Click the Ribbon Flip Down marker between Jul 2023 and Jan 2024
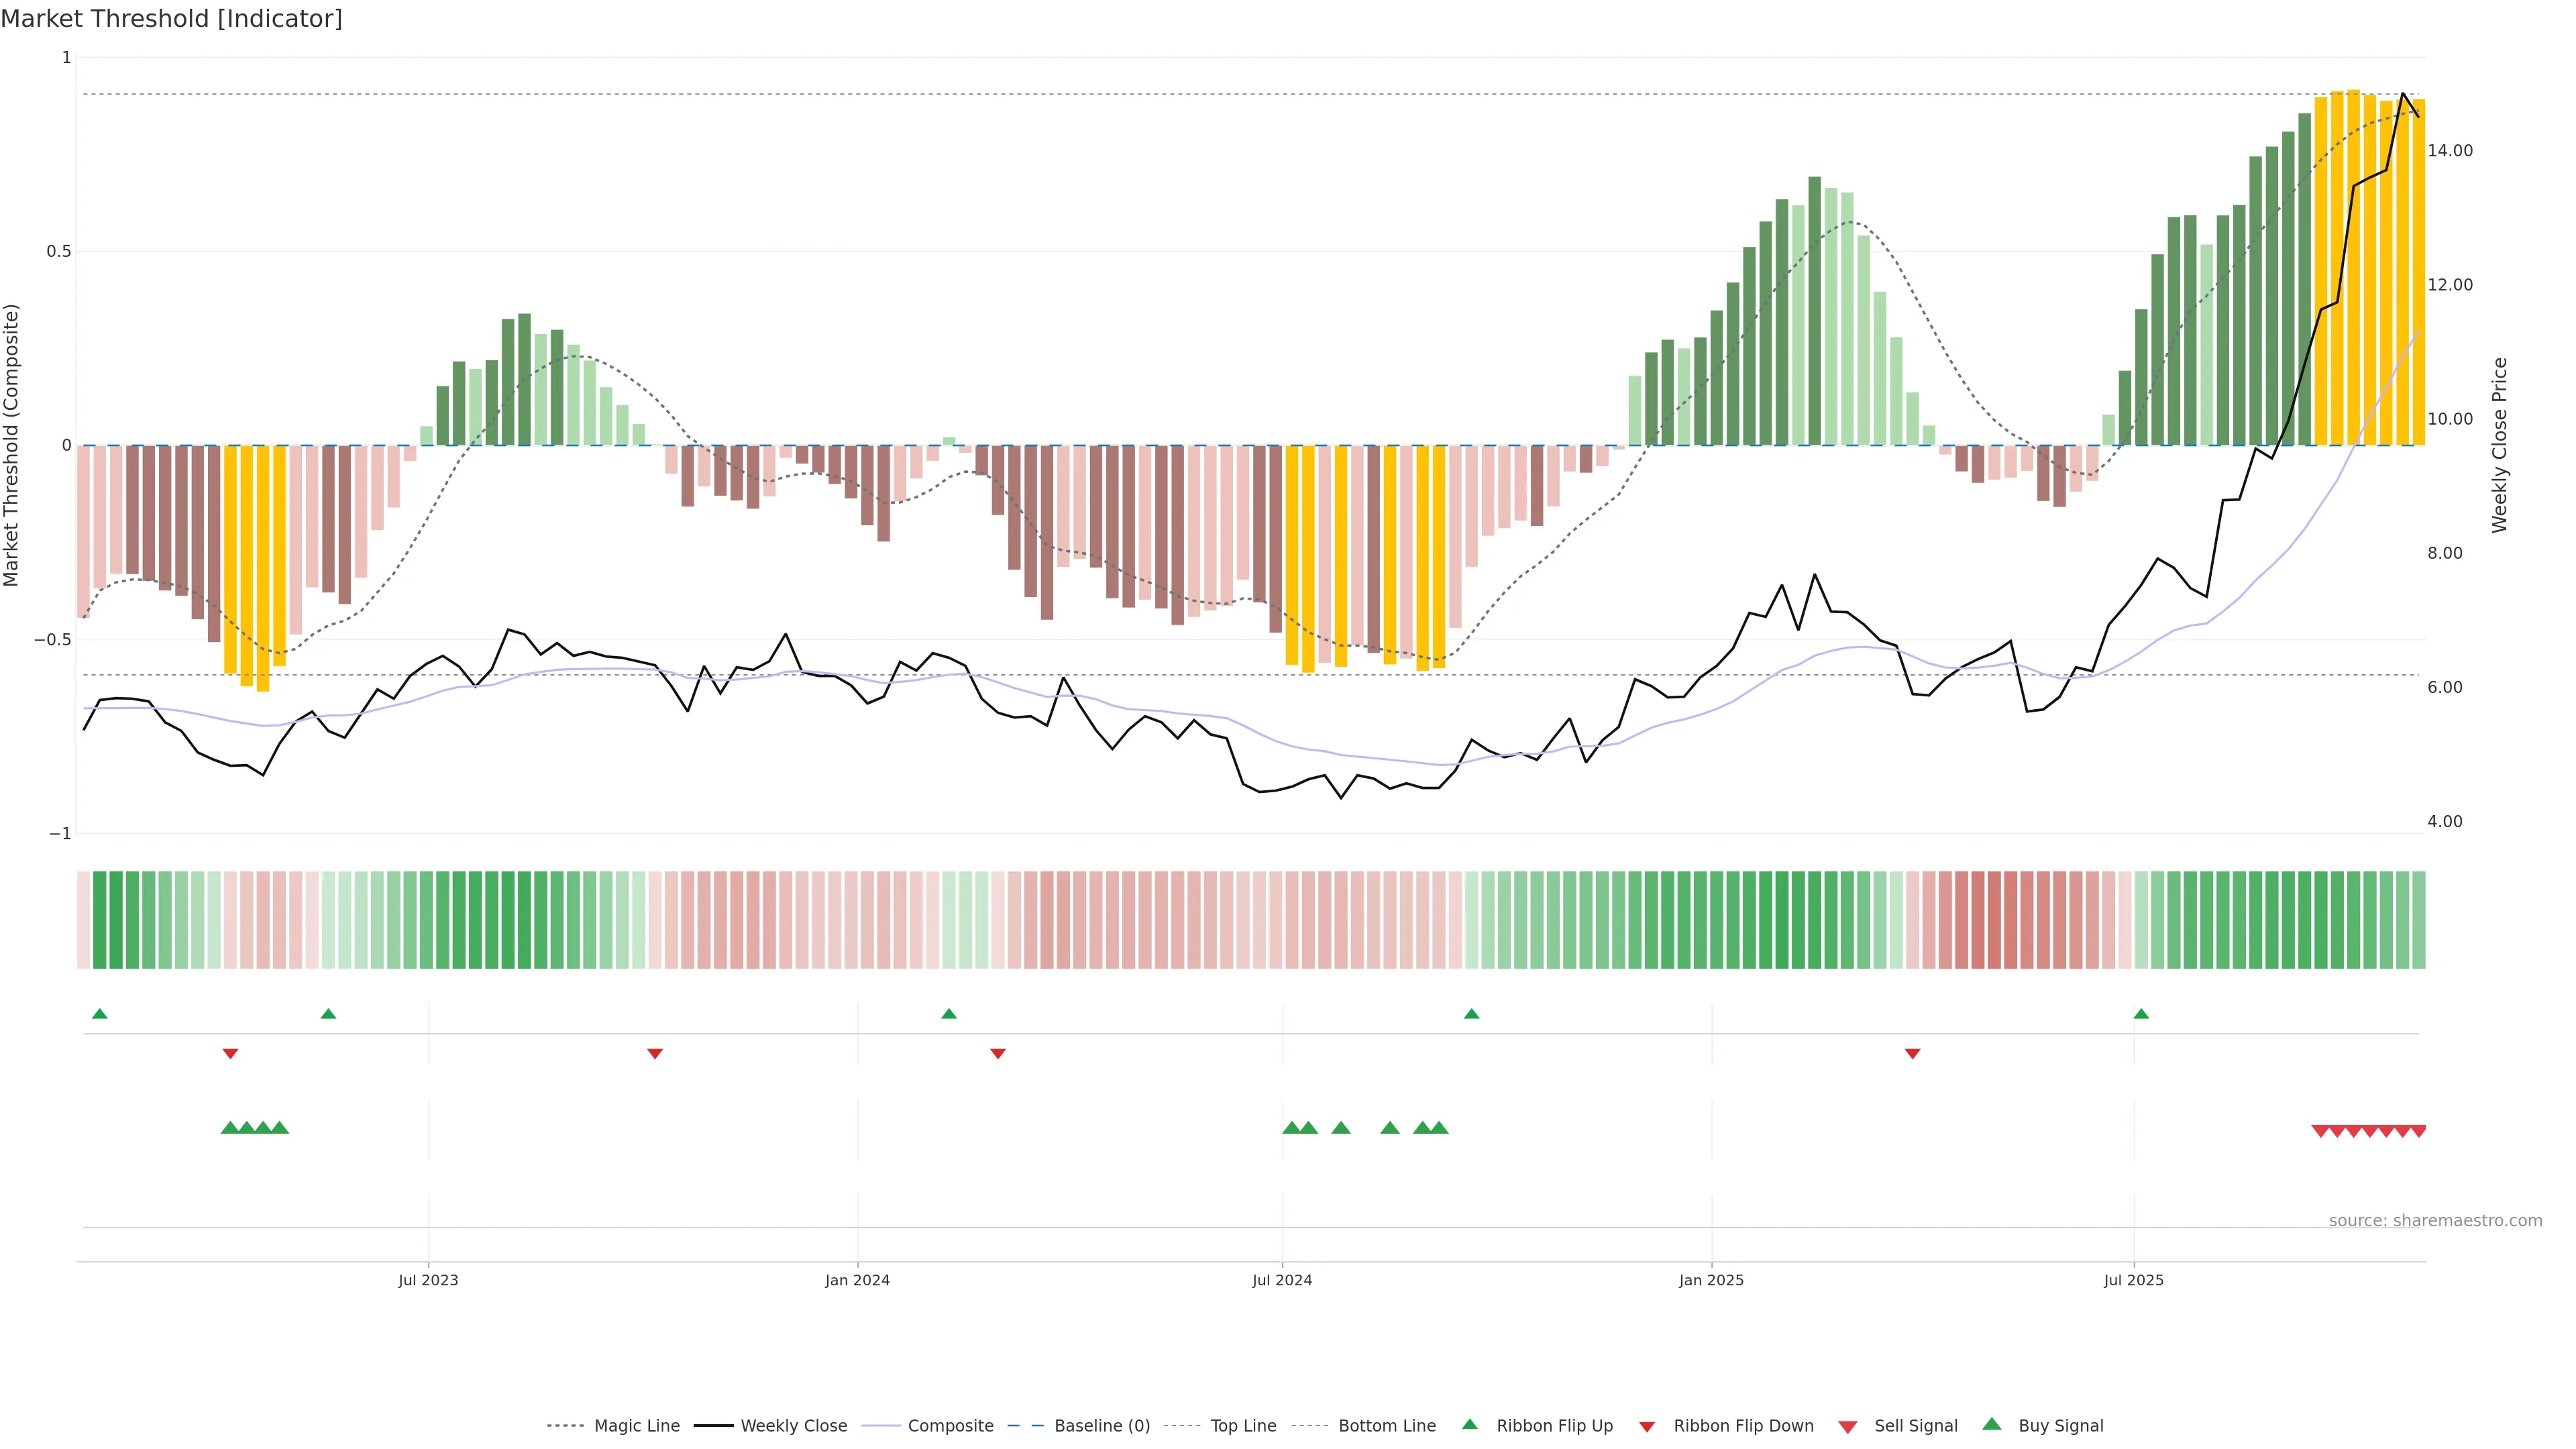Viewport: 2576px width, 1449px height. coord(655,1053)
